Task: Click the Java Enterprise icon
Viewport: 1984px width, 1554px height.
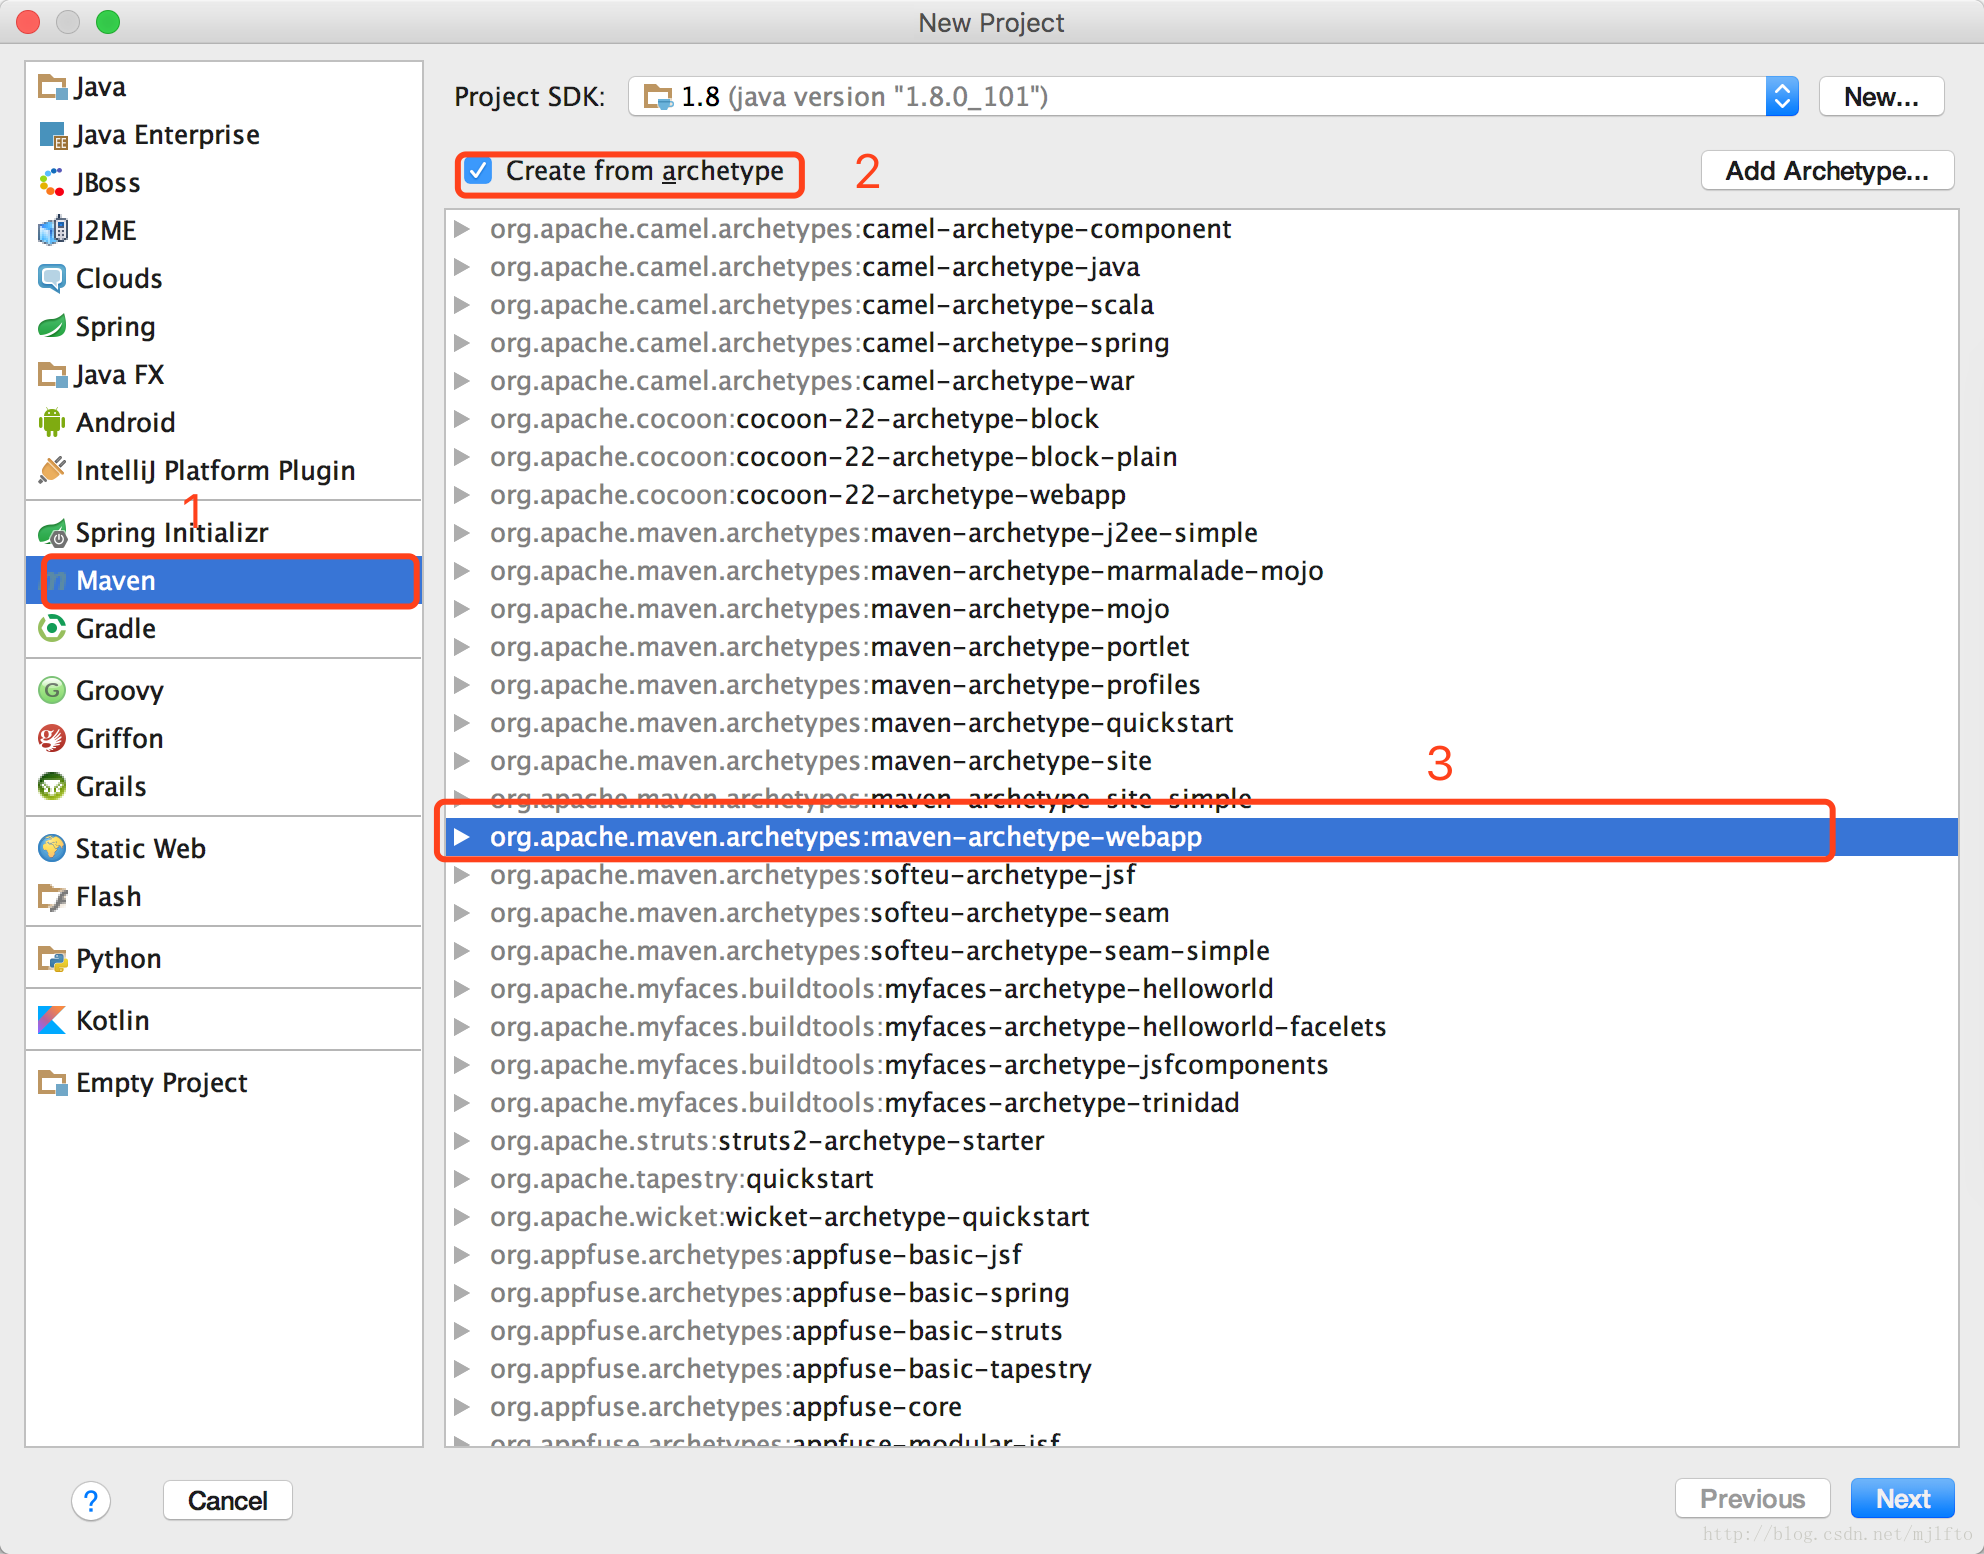Action: coord(52,135)
